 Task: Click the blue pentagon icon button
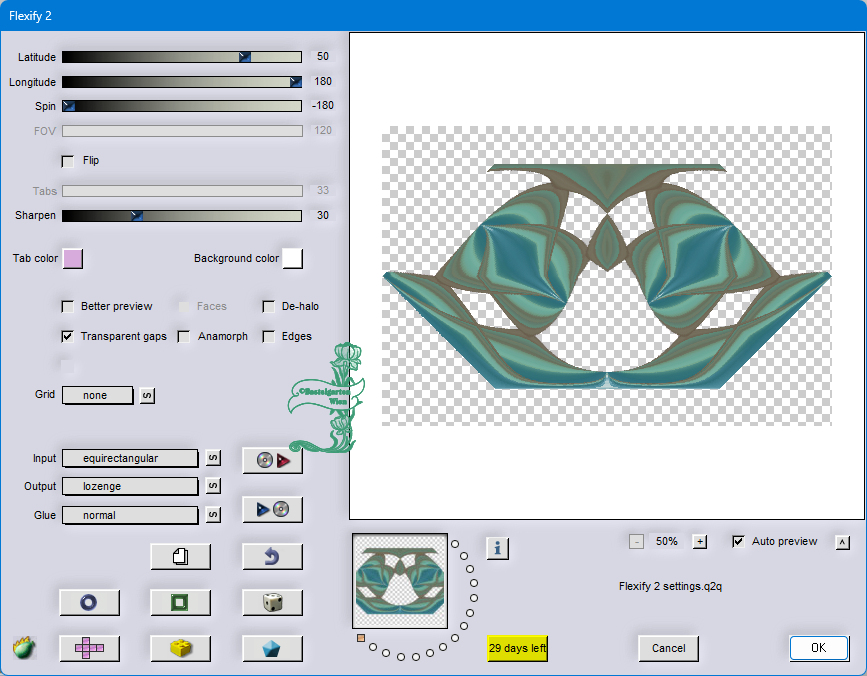[x=272, y=648]
